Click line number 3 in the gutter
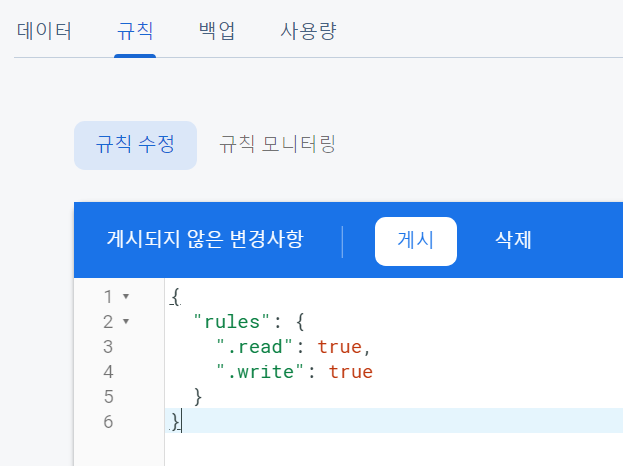 click(108, 347)
